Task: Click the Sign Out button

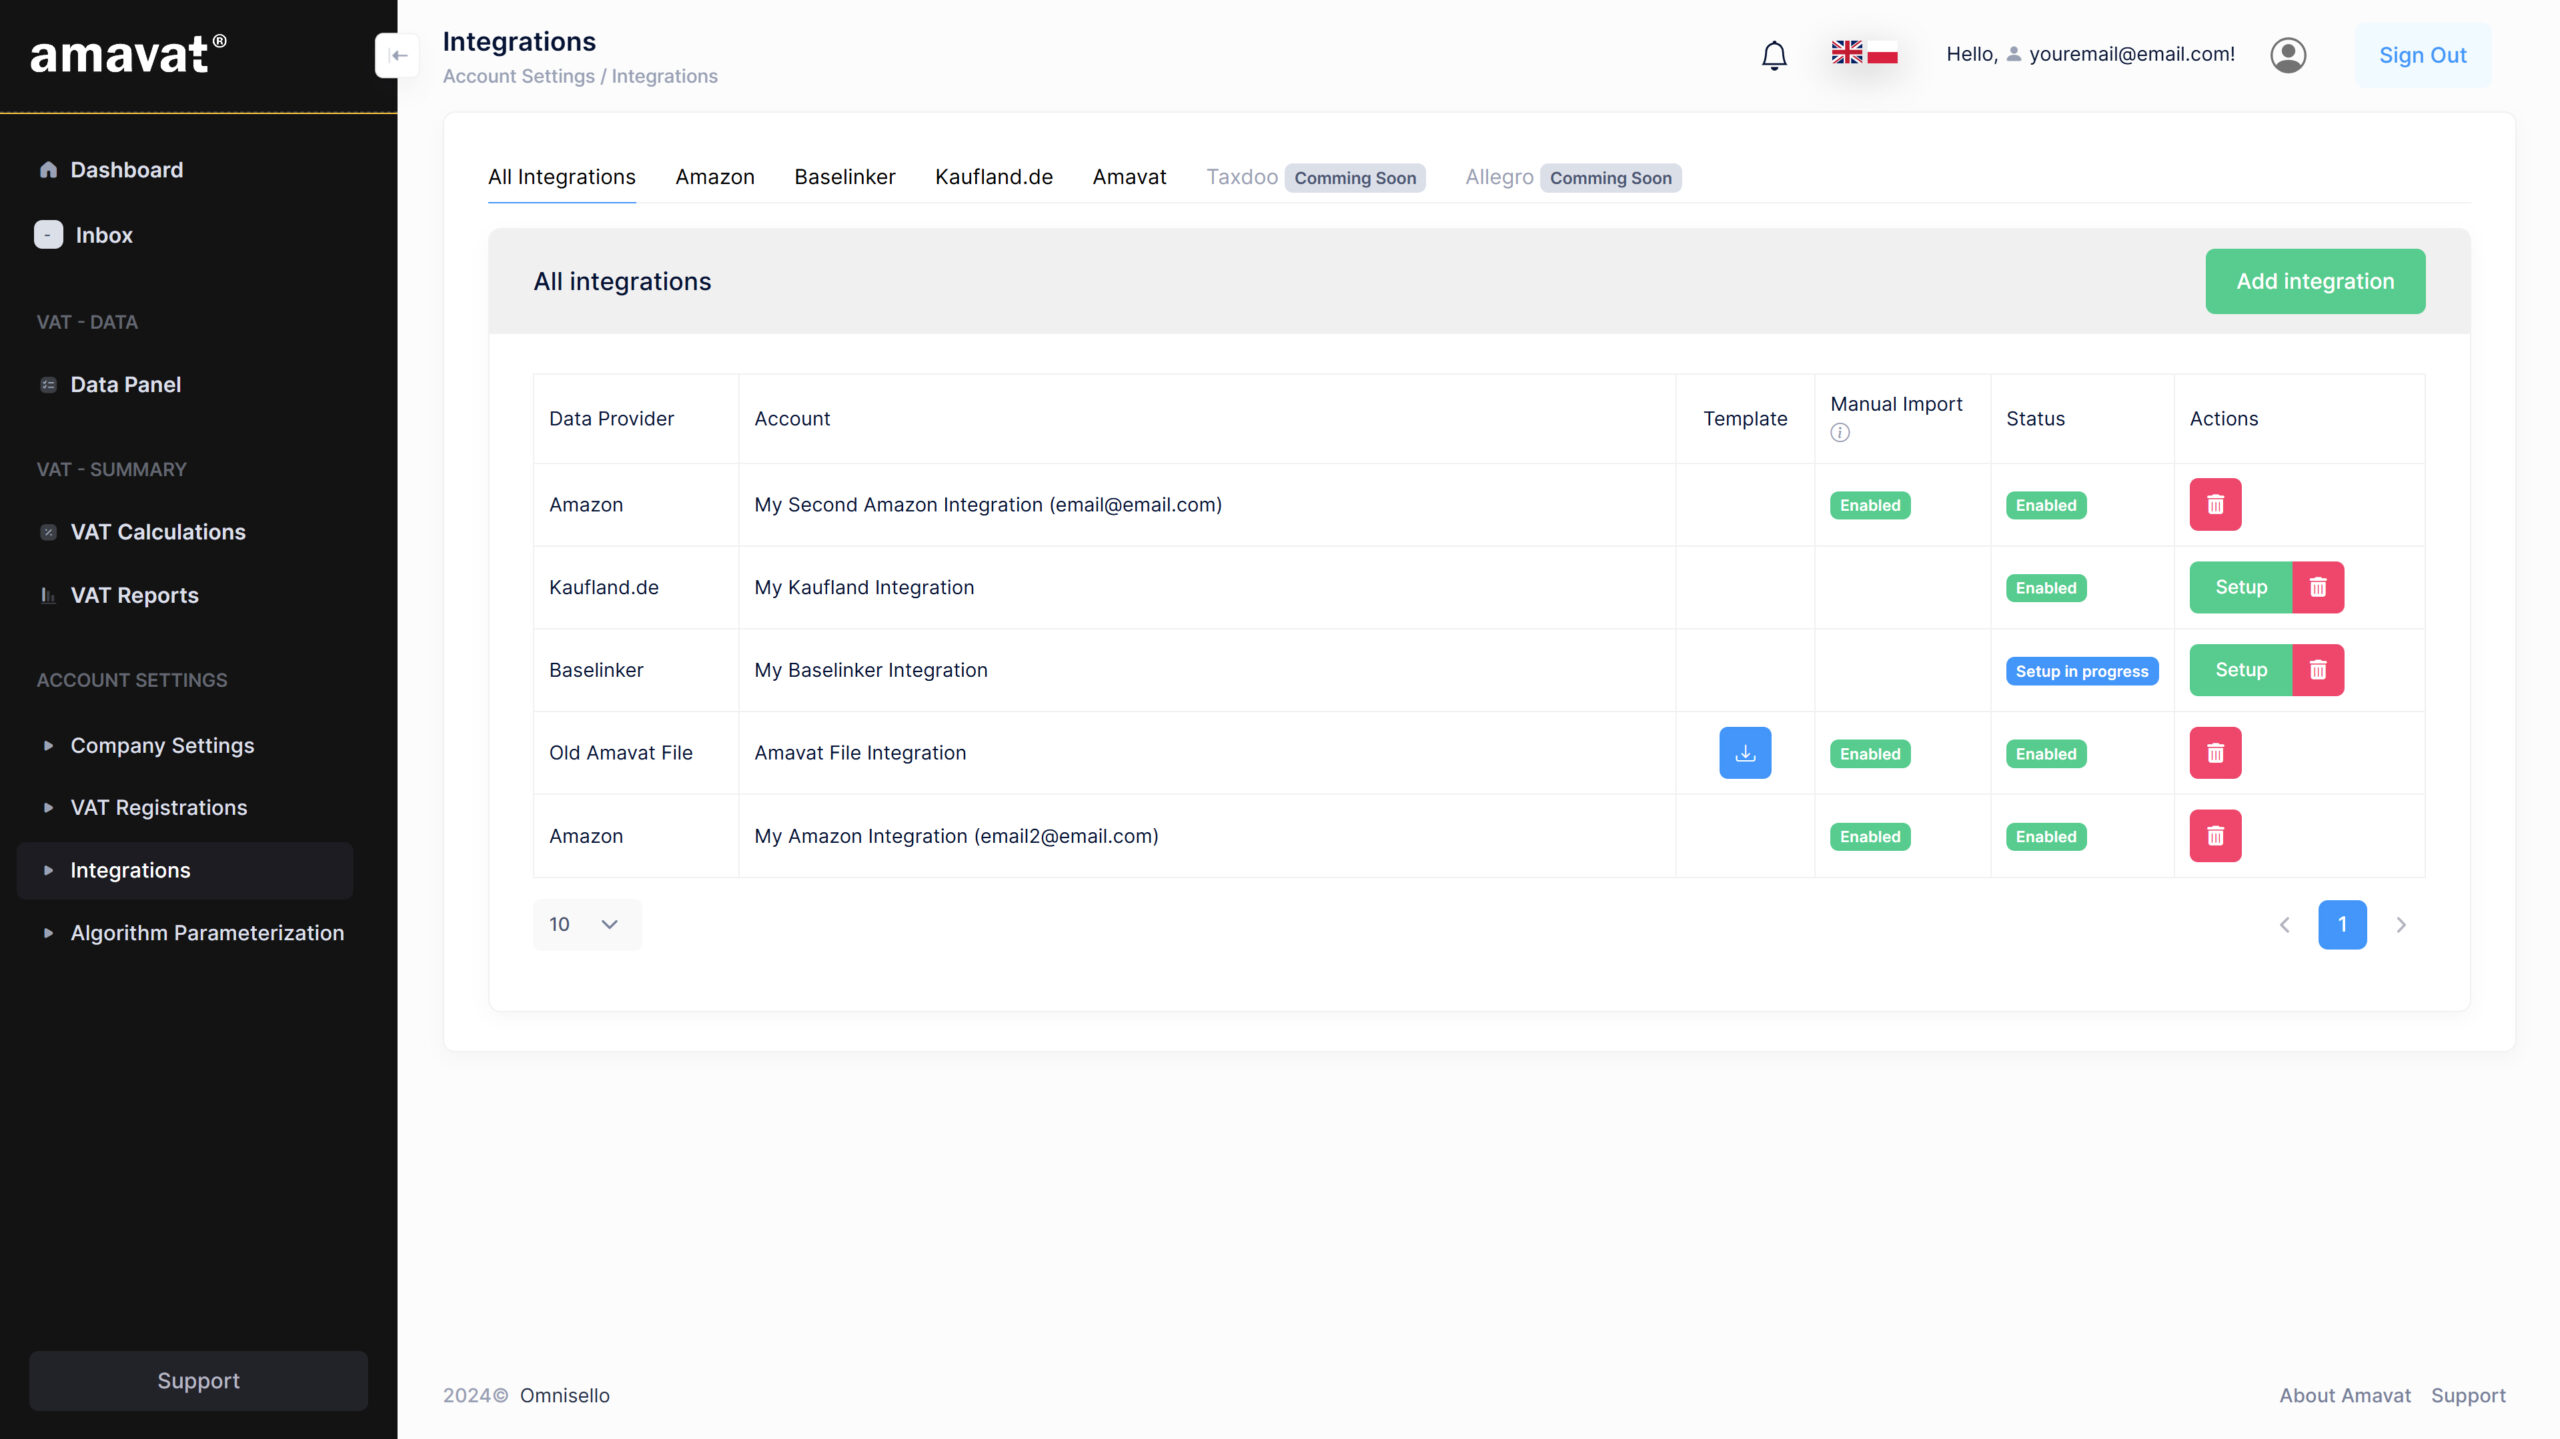Action: pos(2422,55)
